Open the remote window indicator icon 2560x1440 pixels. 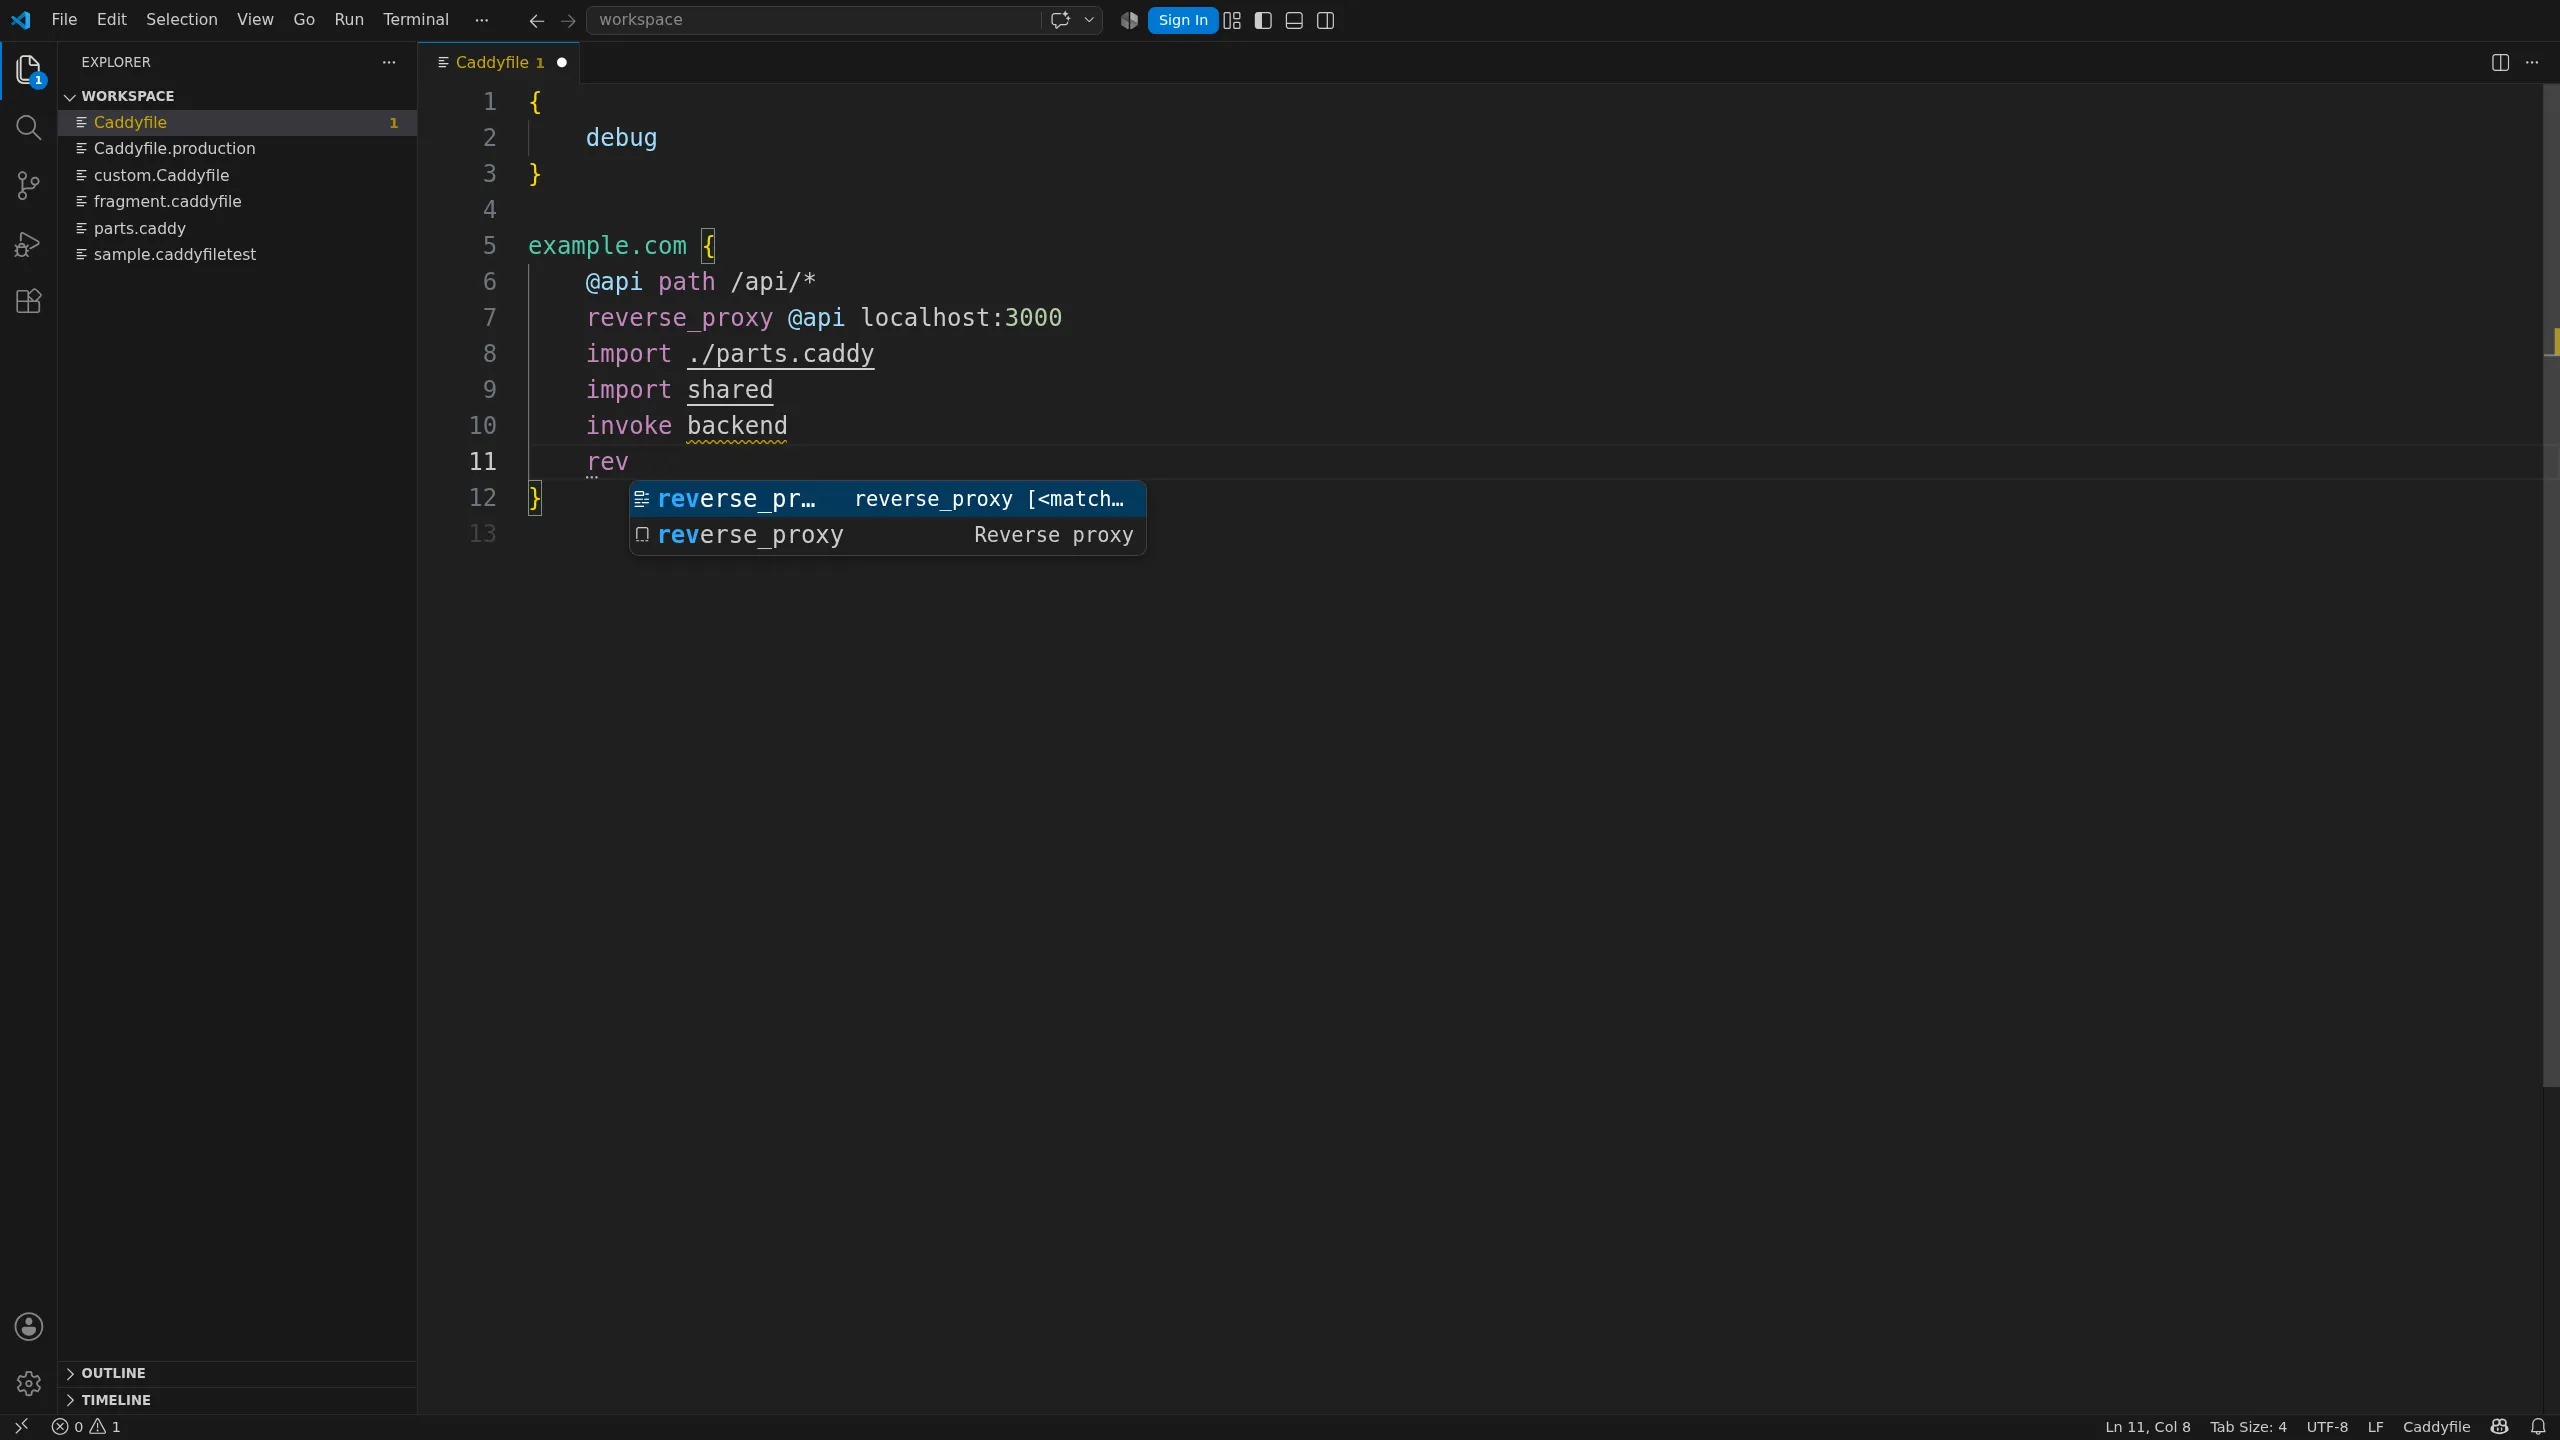pos(21,1427)
